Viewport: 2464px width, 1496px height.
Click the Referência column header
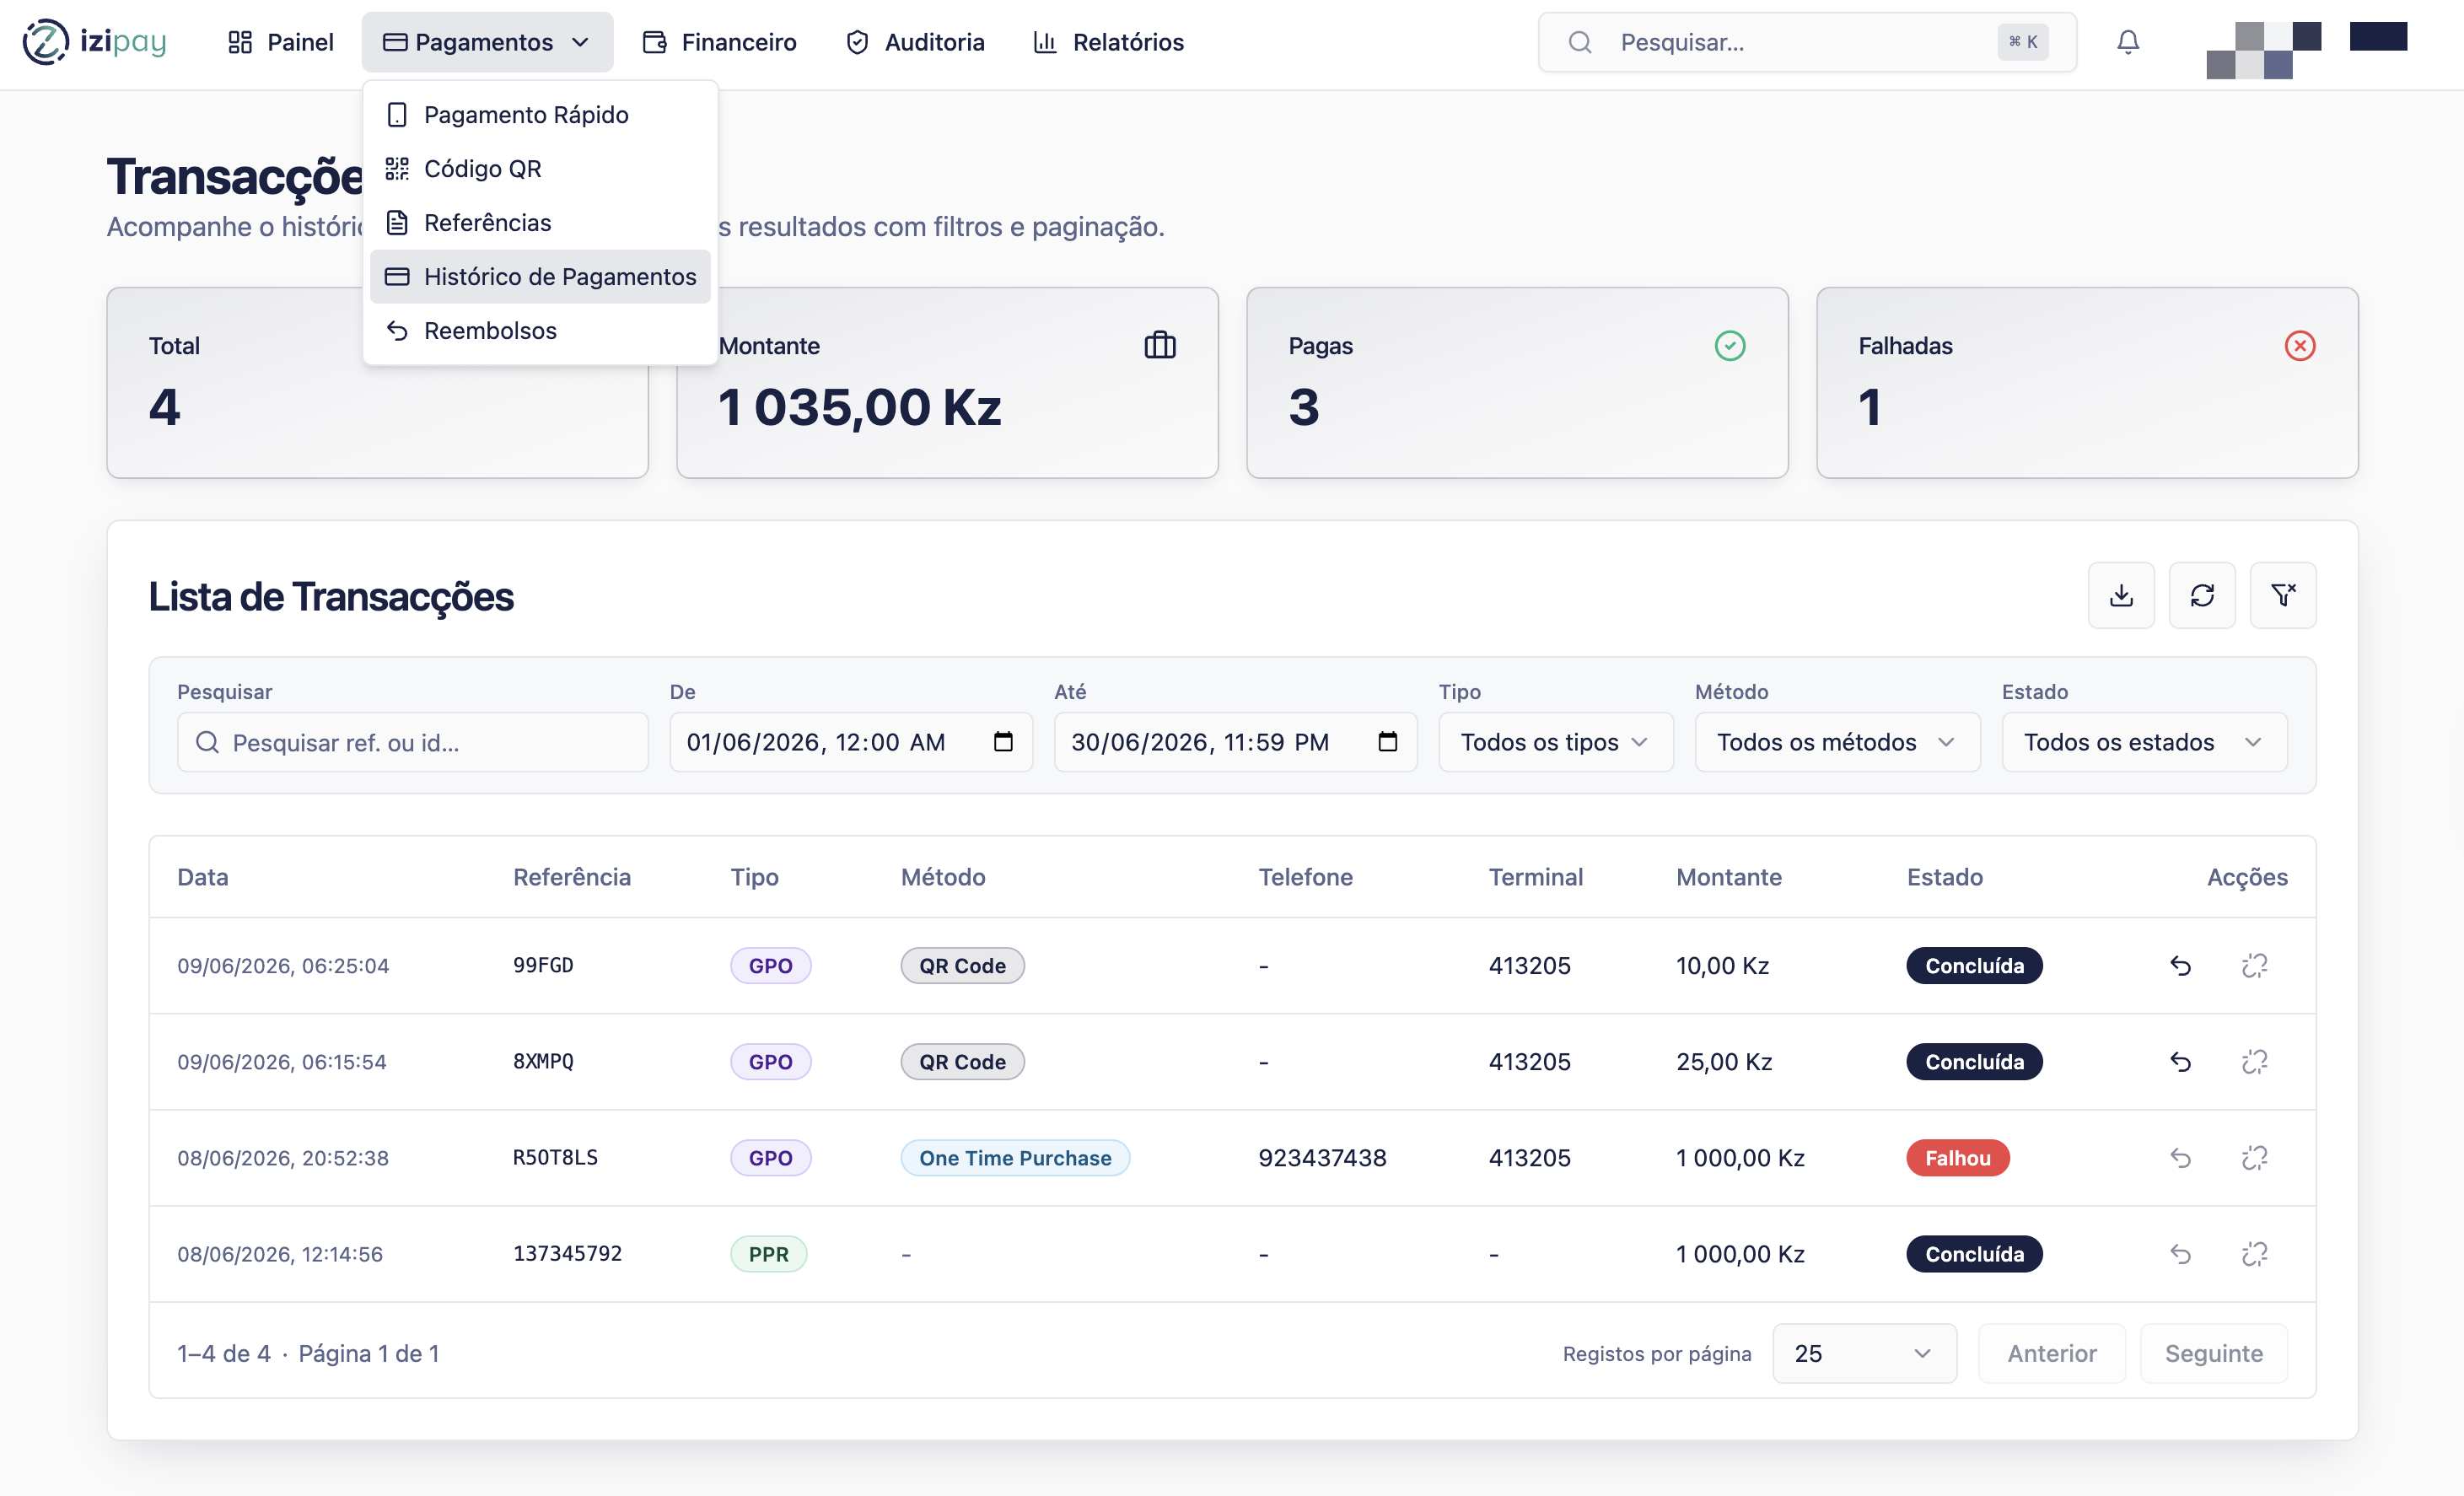[572, 877]
